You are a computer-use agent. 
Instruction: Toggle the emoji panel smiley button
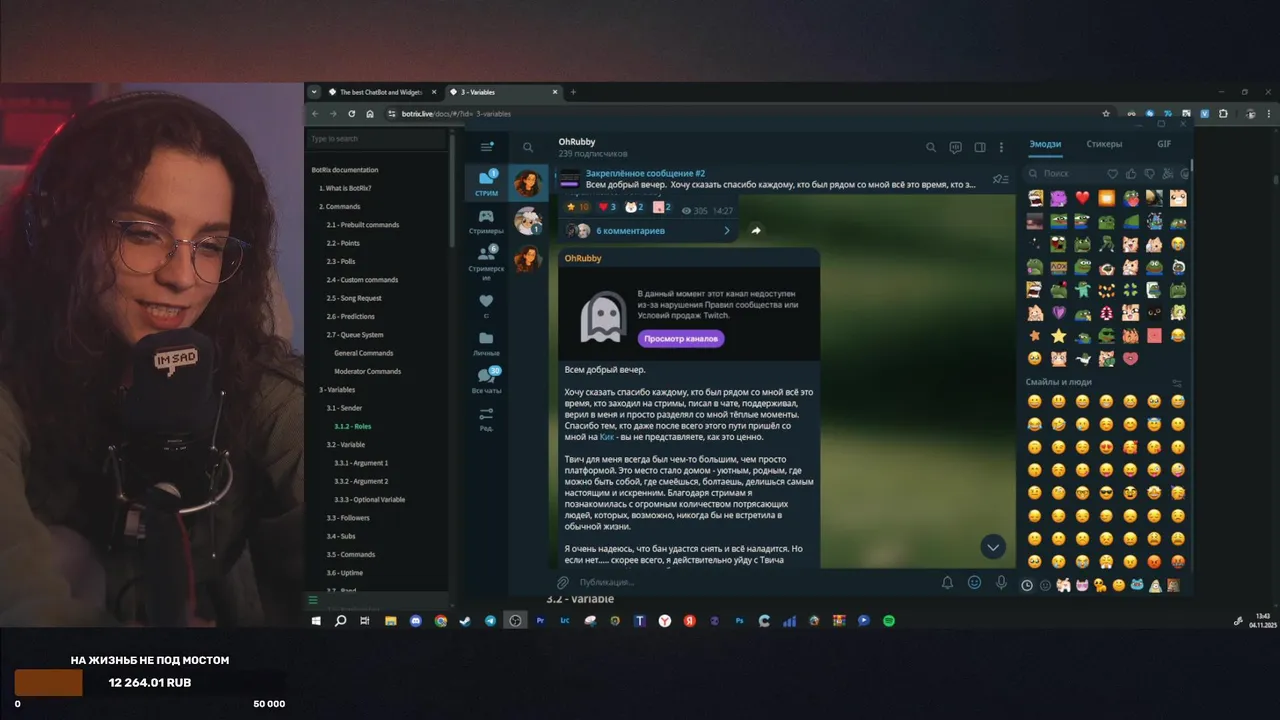(974, 582)
